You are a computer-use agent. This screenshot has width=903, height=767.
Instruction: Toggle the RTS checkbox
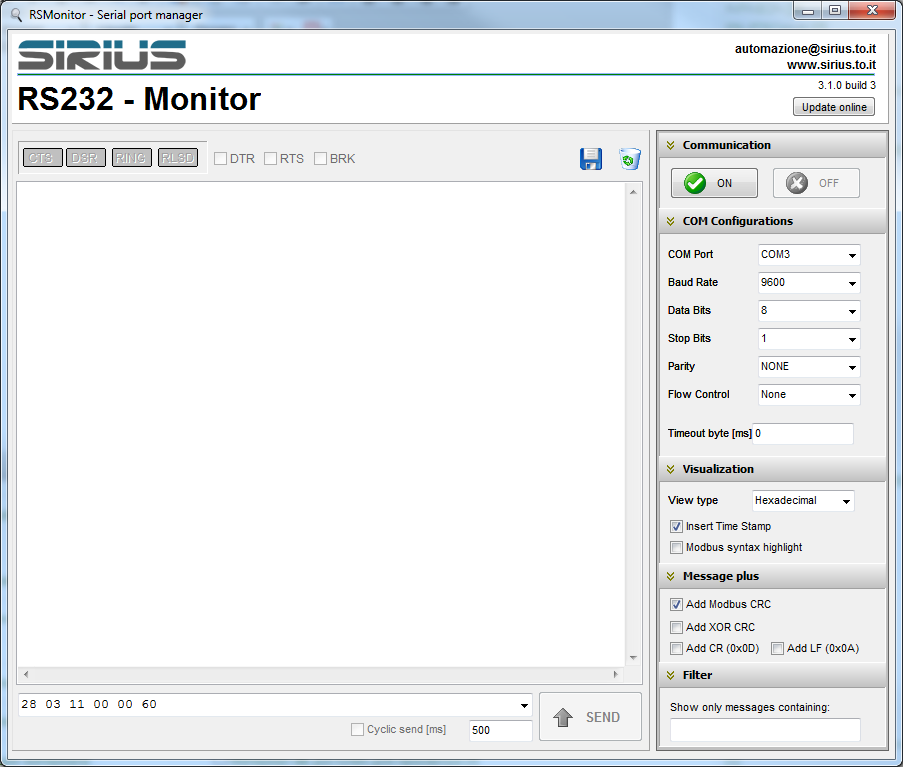tap(271, 159)
